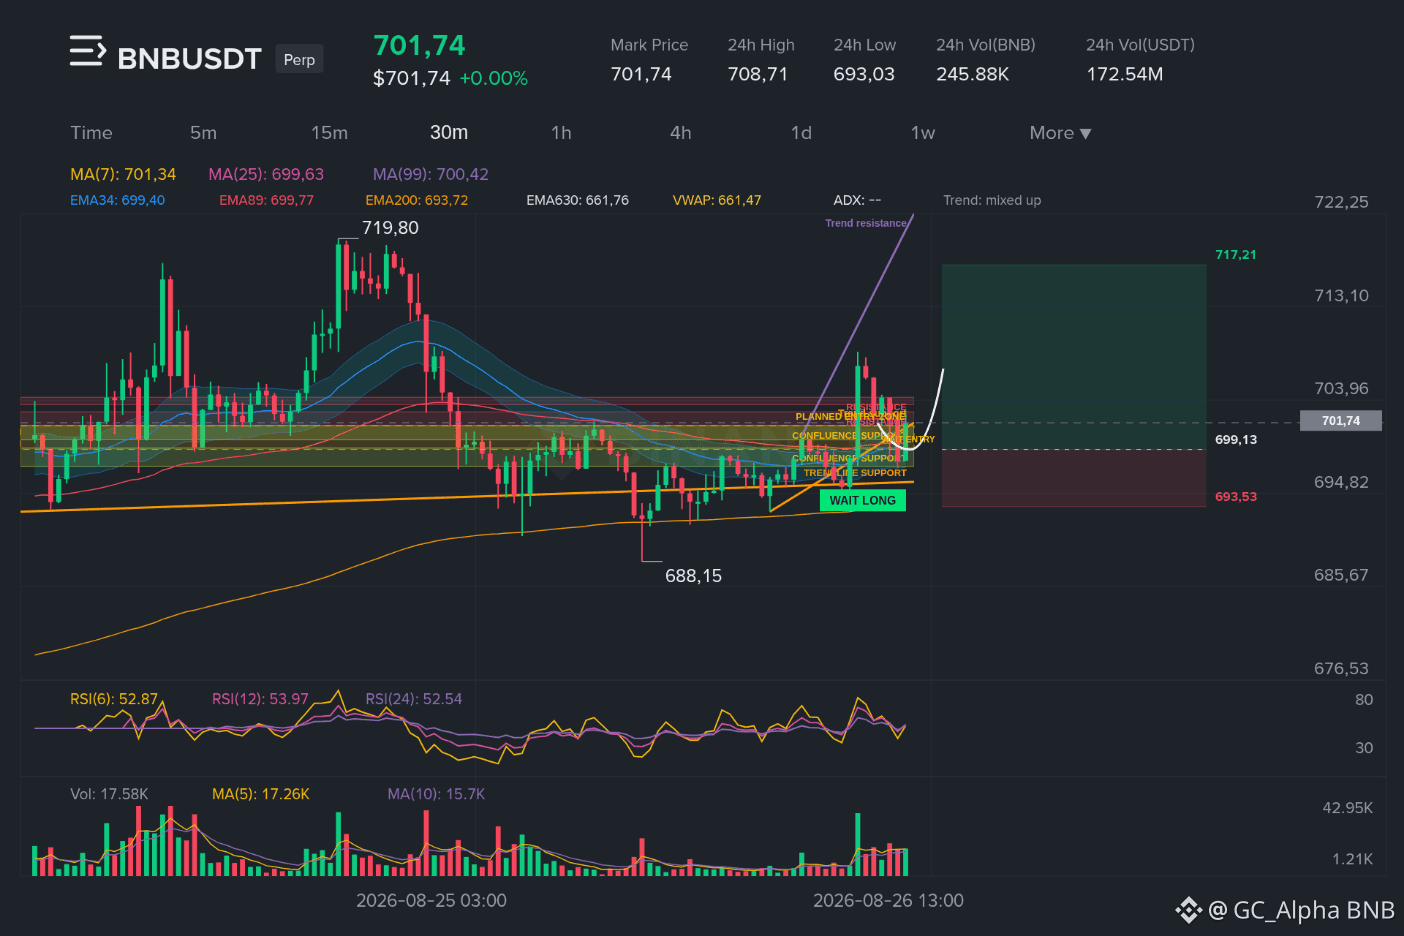This screenshot has height=936, width=1404.
Task: Click the Vol: 17.58K label
Action: [109, 794]
